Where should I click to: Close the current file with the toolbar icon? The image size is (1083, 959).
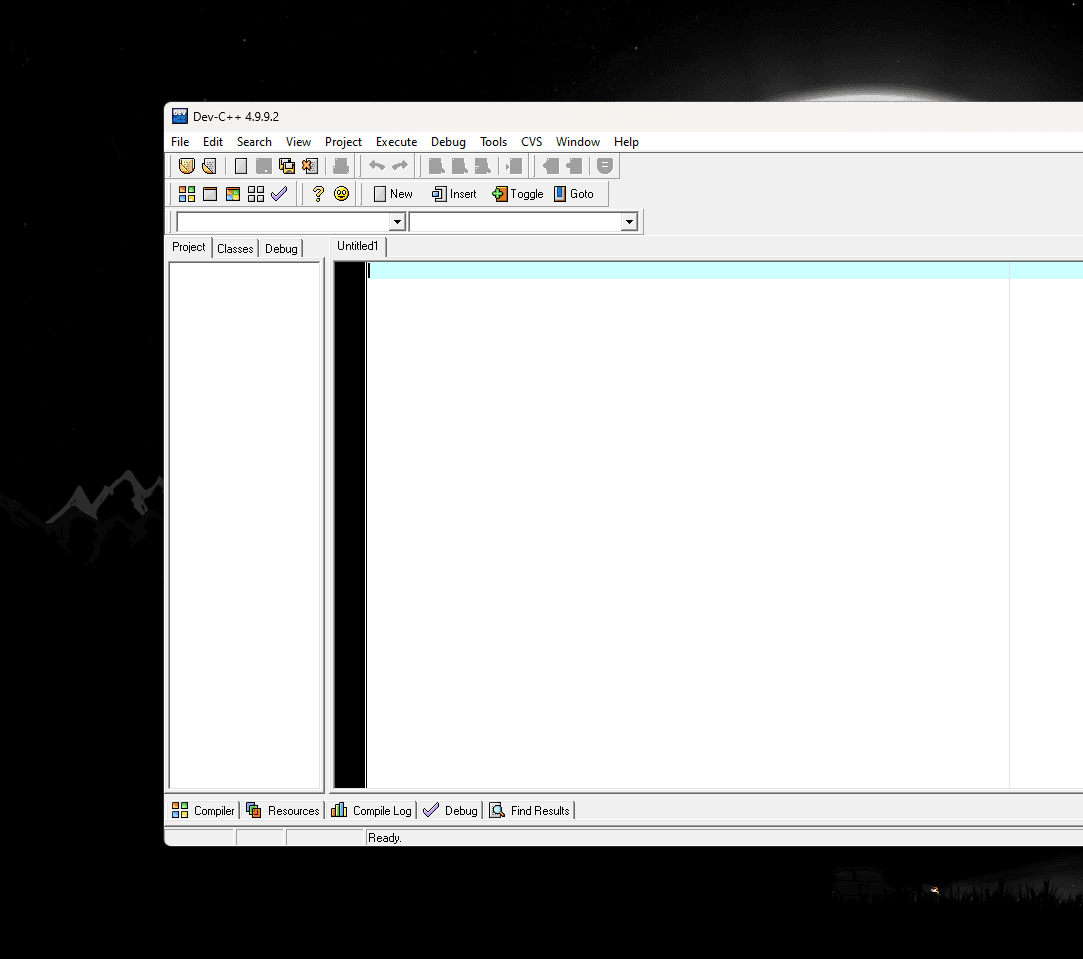(309, 166)
